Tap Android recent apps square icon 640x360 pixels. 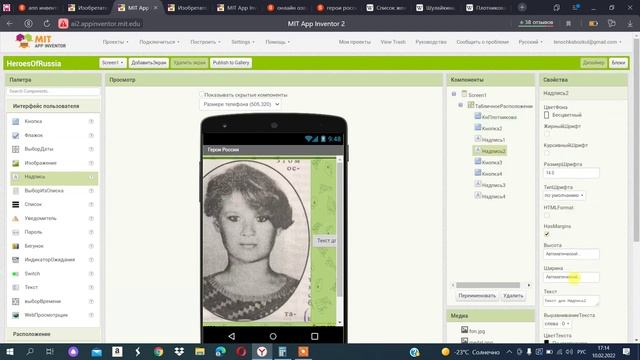tap(314, 336)
